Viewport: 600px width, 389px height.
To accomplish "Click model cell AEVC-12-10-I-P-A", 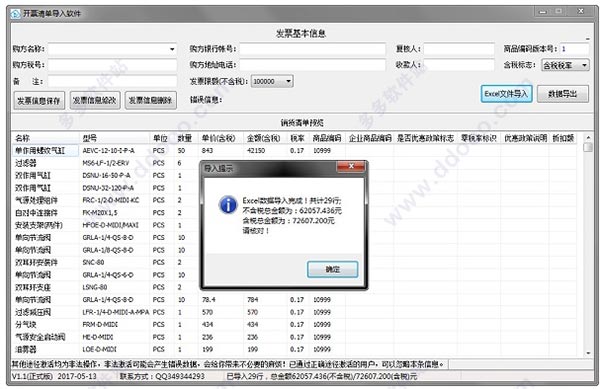I will (x=114, y=151).
